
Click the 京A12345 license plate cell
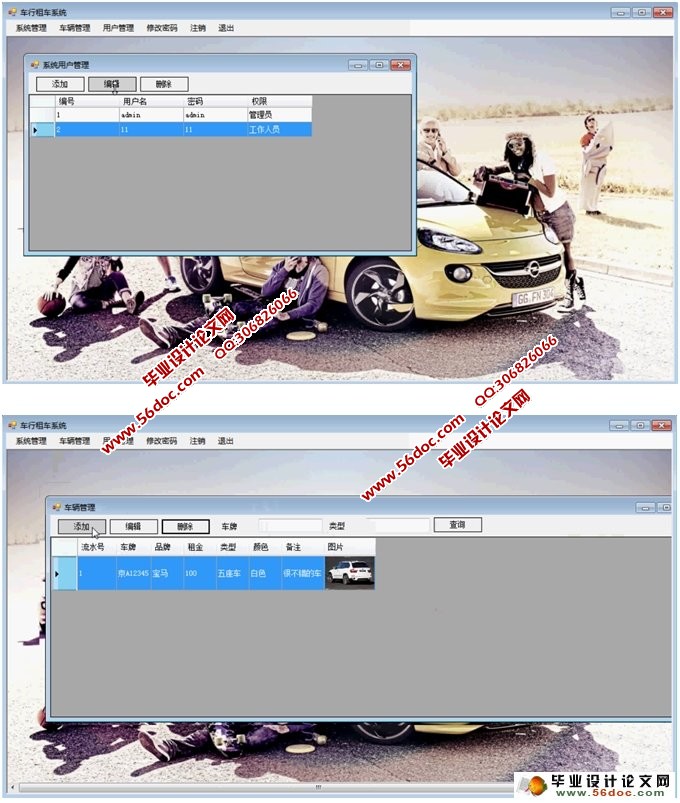point(133,574)
